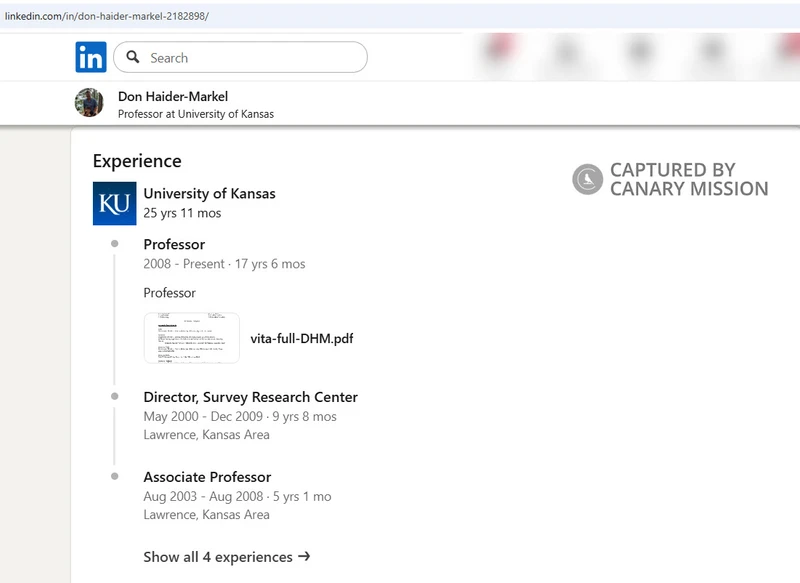The width and height of the screenshot is (800, 583).
Task: Select the linkedin.com URL in address bar
Action: pos(106,17)
